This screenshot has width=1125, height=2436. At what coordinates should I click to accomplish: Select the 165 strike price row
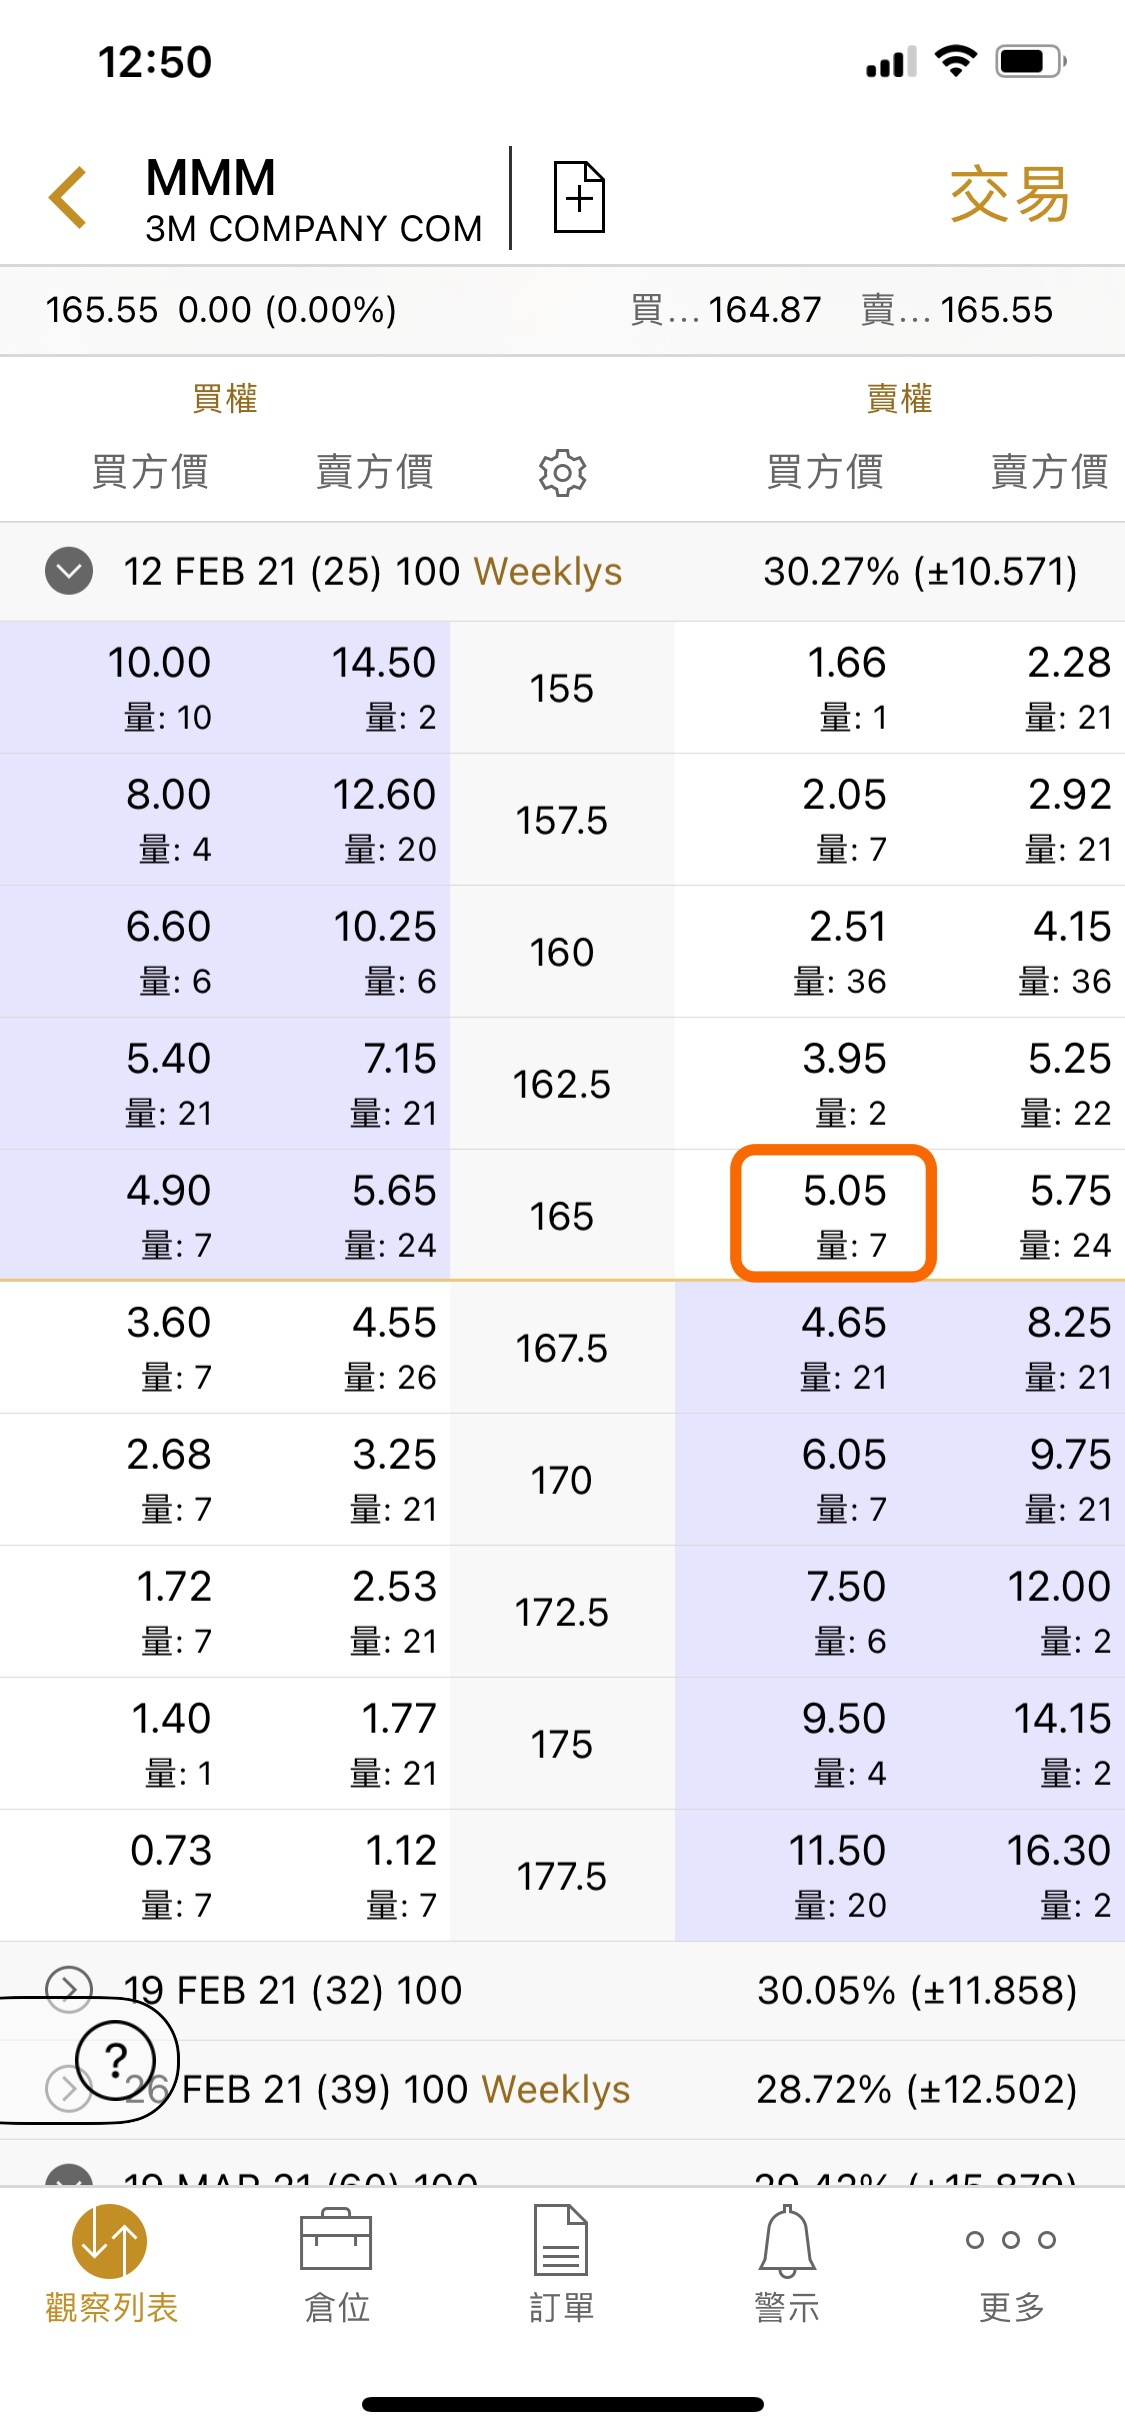[562, 1215]
